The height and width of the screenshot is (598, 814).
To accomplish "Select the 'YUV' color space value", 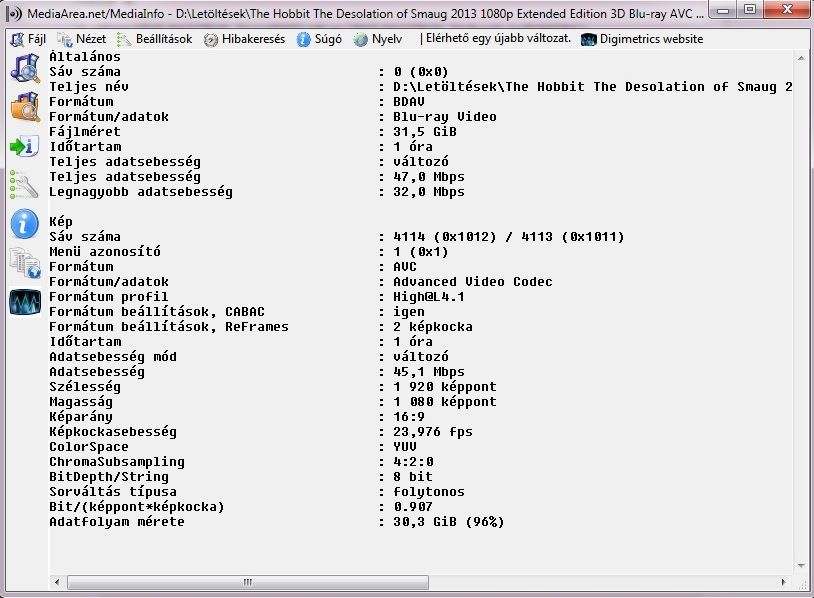I will [x=405, y=447].
